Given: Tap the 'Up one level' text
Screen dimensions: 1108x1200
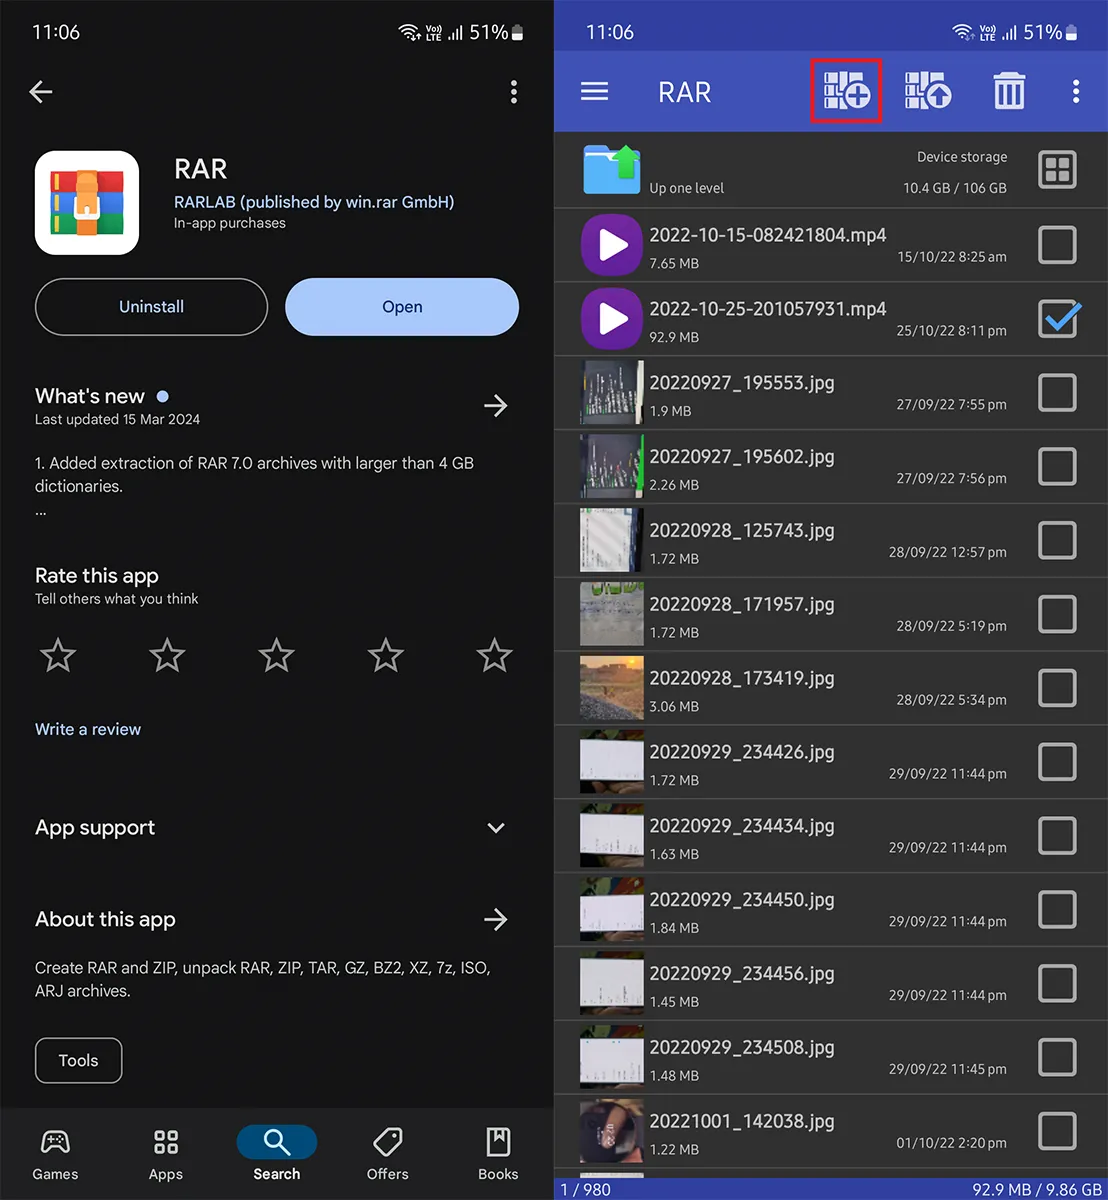Looking at the screenshot, I should [687, 188].
